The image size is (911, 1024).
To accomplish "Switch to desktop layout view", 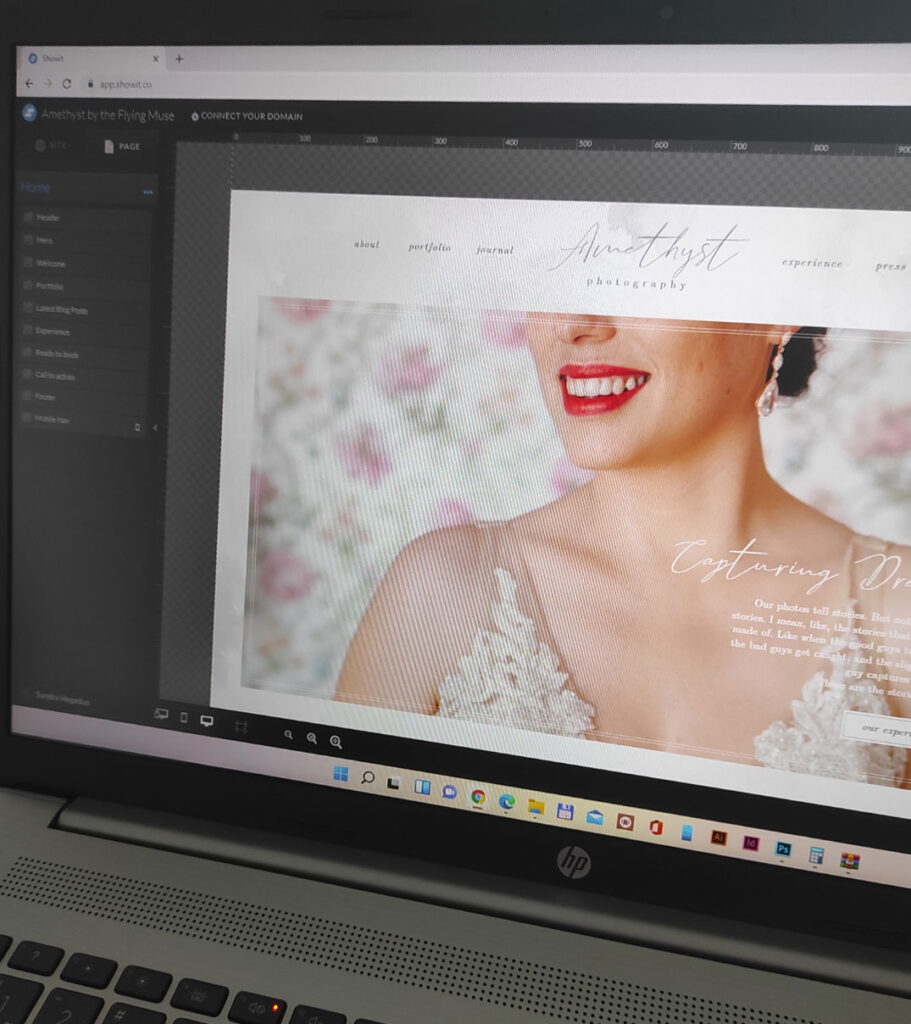I will click(207, 721).
